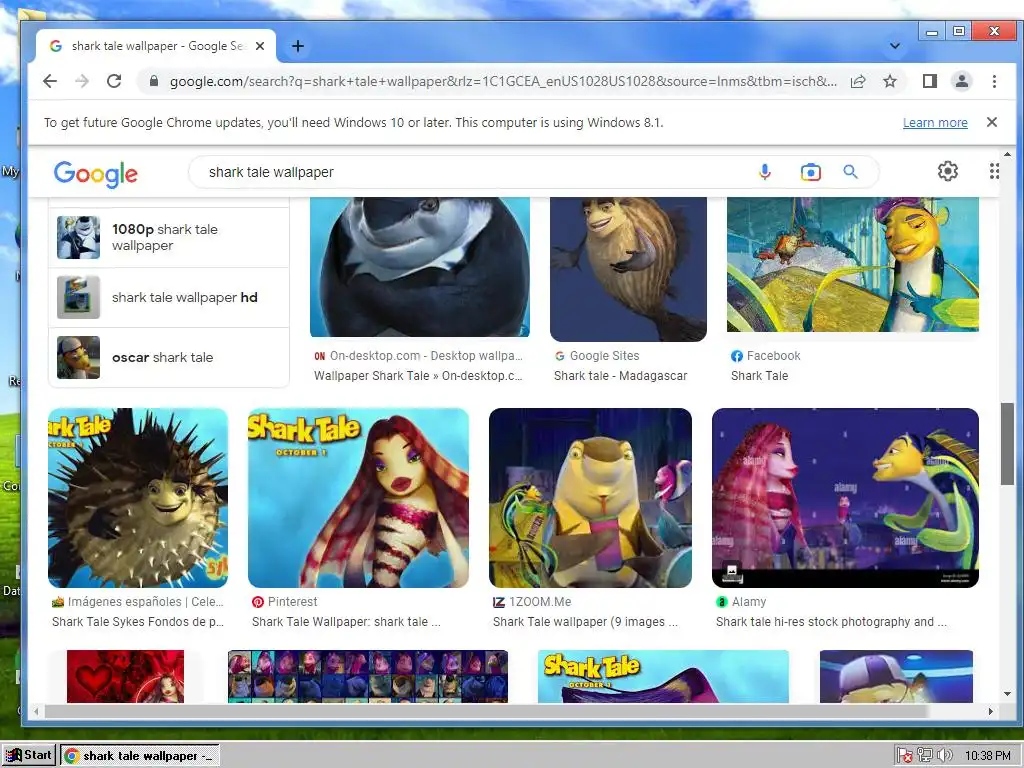This screenshot has width=1024, height=768.
Task: Dismiss the Chrome update notification bar
Action: pos(991,122)
